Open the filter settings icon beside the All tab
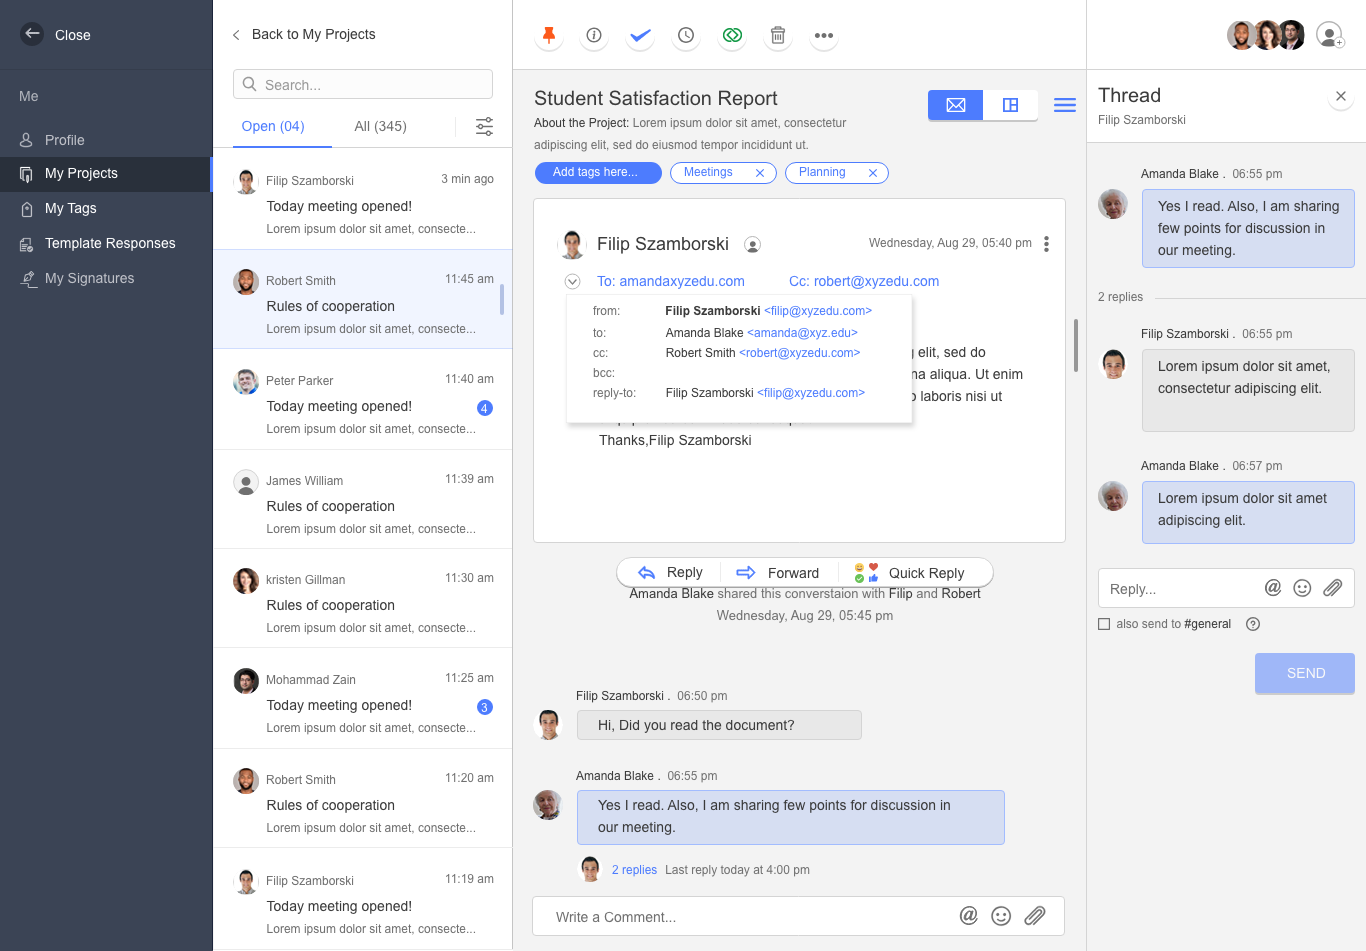Screen dimensions: 1366x951 coord(484,126)
